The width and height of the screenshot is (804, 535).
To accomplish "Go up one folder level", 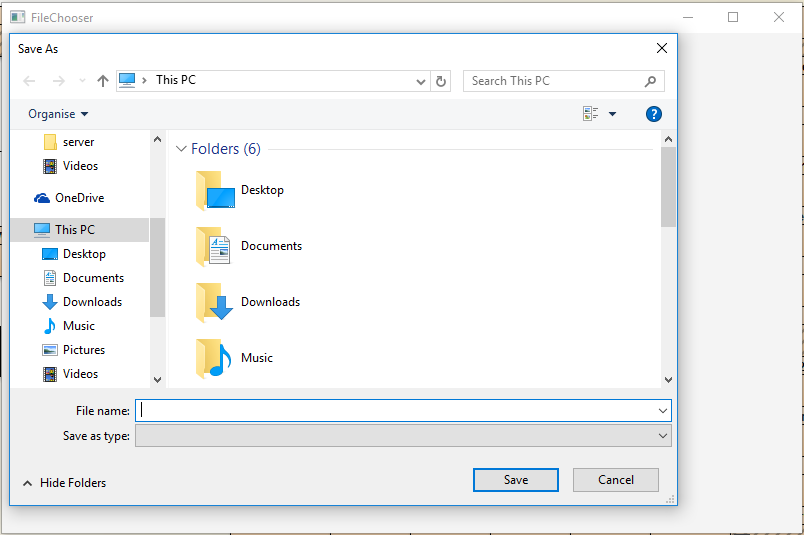I will (x=103, y=81).
